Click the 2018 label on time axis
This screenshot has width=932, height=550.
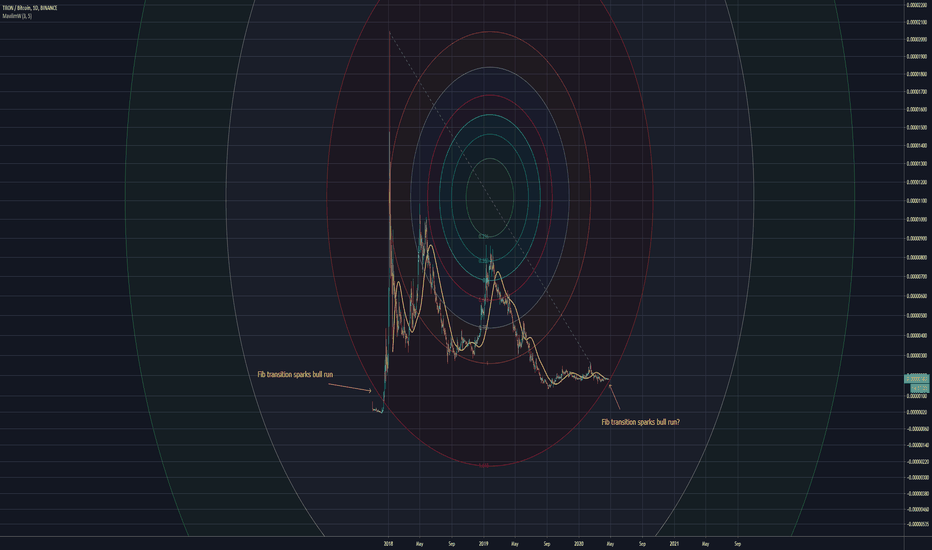coord(388,543)
